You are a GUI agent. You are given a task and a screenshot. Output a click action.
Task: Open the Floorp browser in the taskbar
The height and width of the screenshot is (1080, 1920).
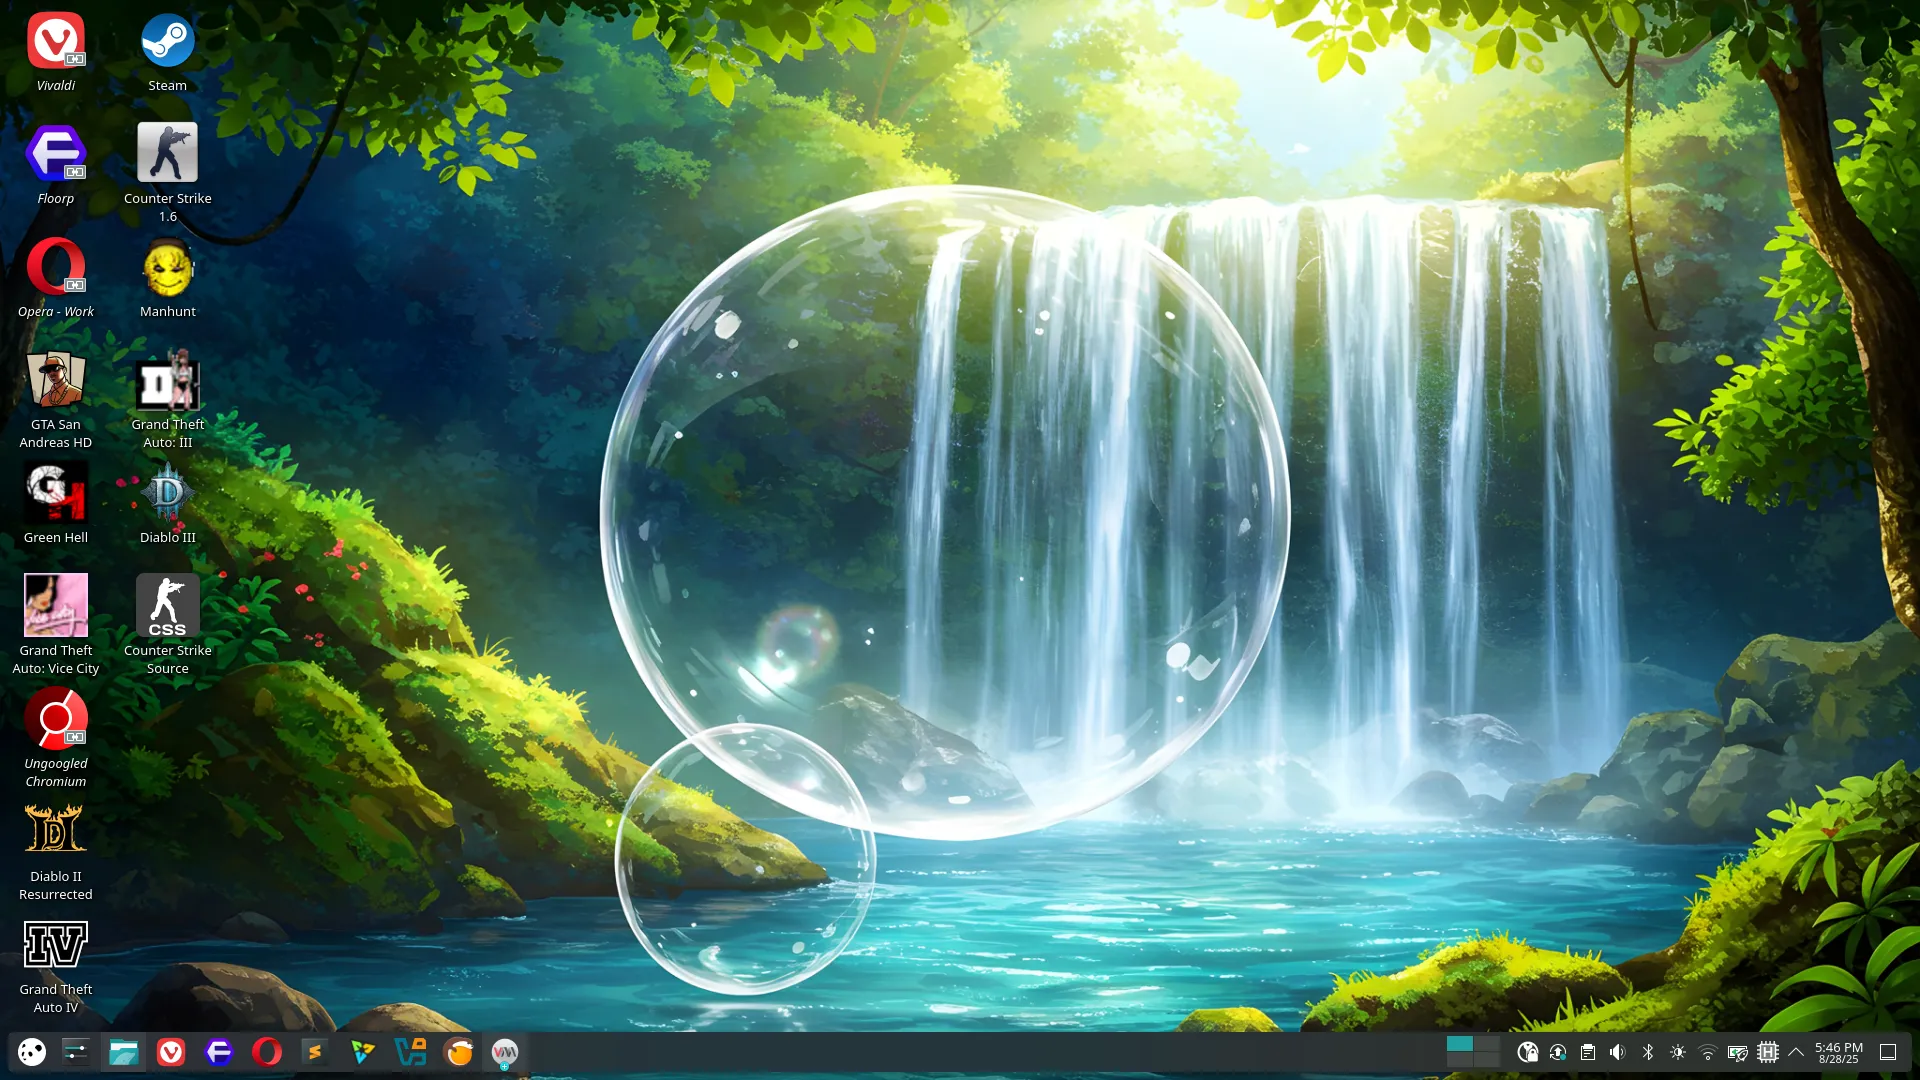[x=219, y=1052]
